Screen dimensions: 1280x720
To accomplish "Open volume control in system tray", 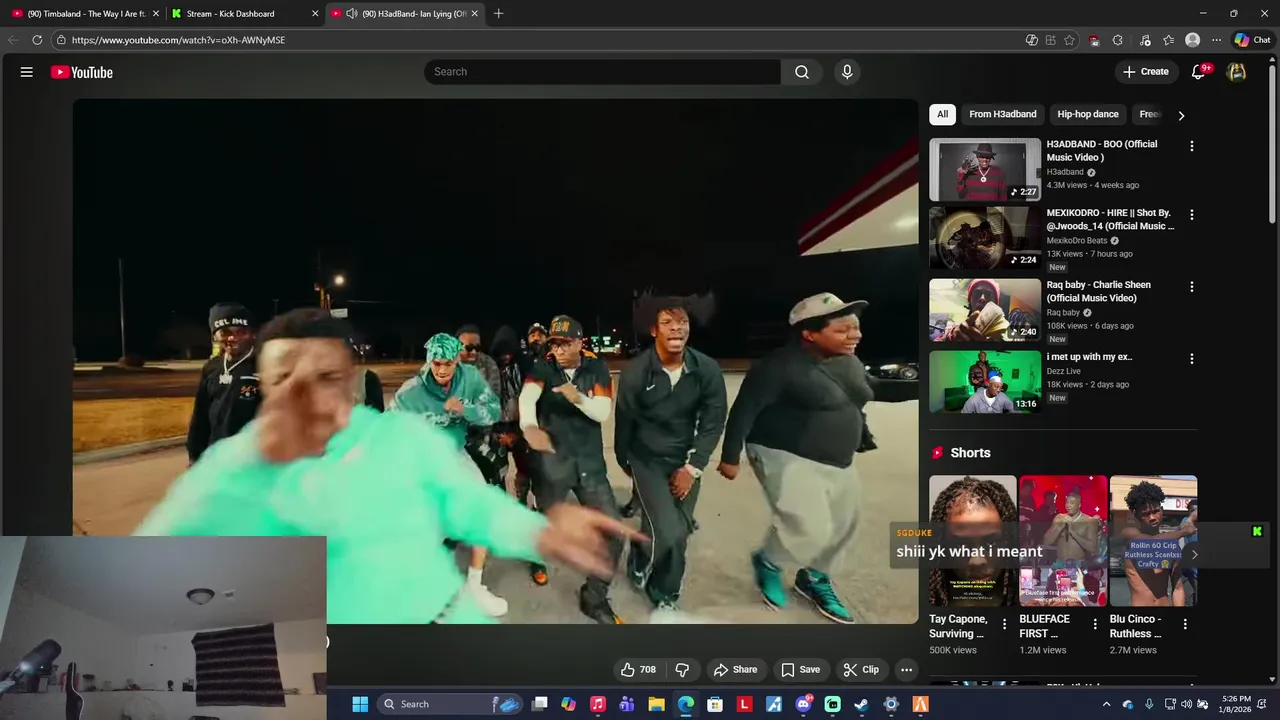I will [1186, 704].
